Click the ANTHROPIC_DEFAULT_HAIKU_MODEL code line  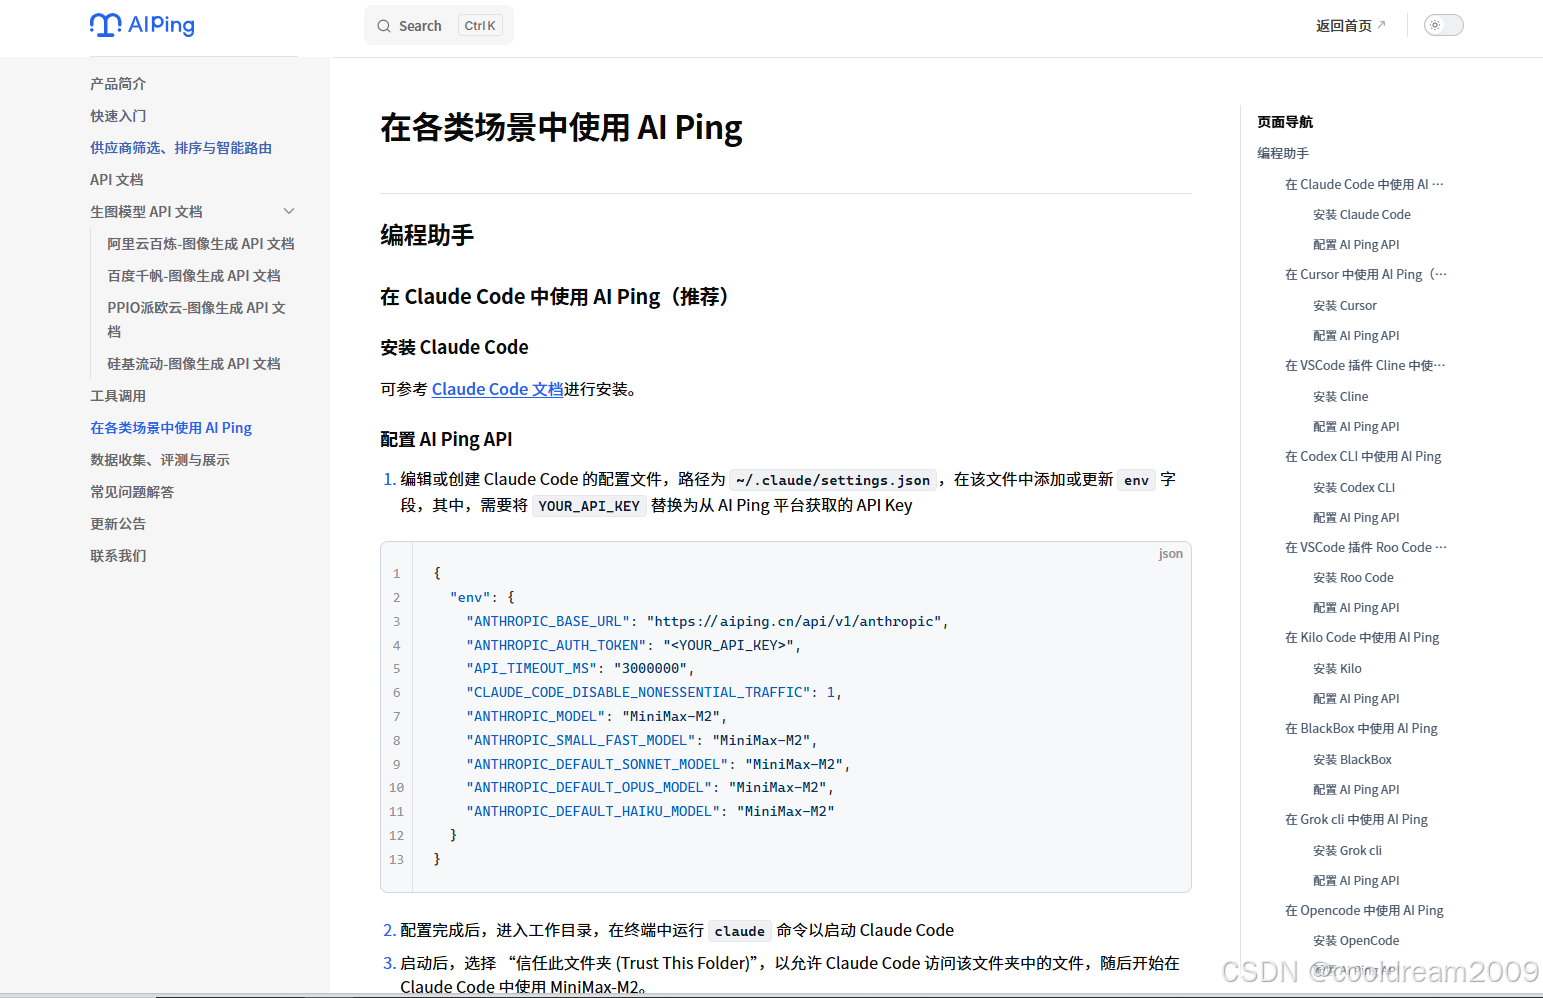pyautogui.click(x=650, y=811)
